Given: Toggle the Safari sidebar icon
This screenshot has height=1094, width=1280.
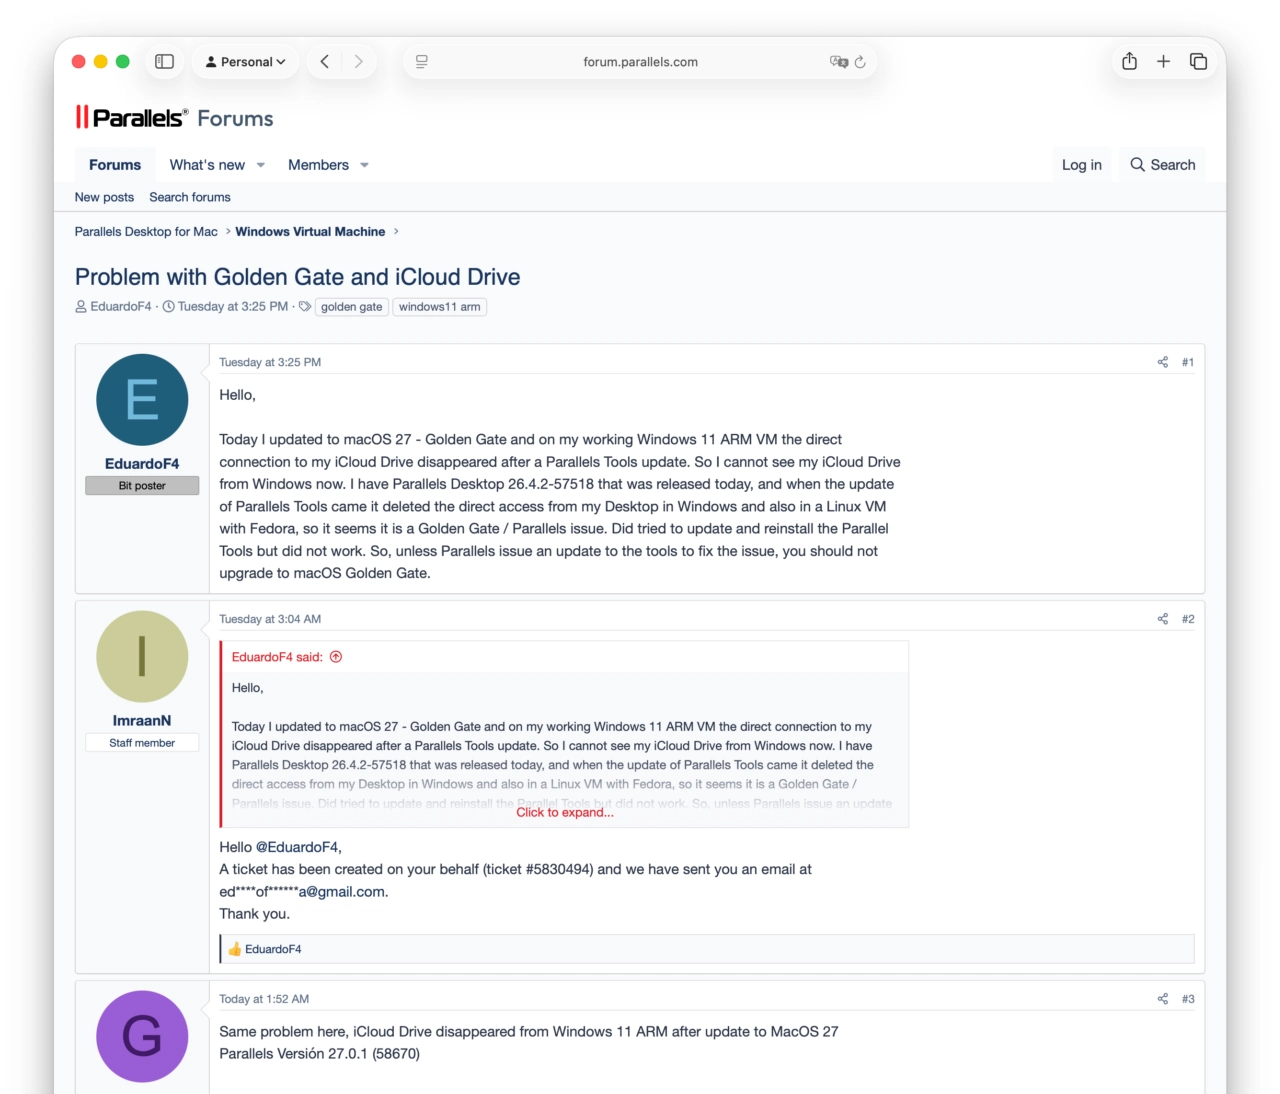Looking at the screenshot, I should [x=165, y=62].
